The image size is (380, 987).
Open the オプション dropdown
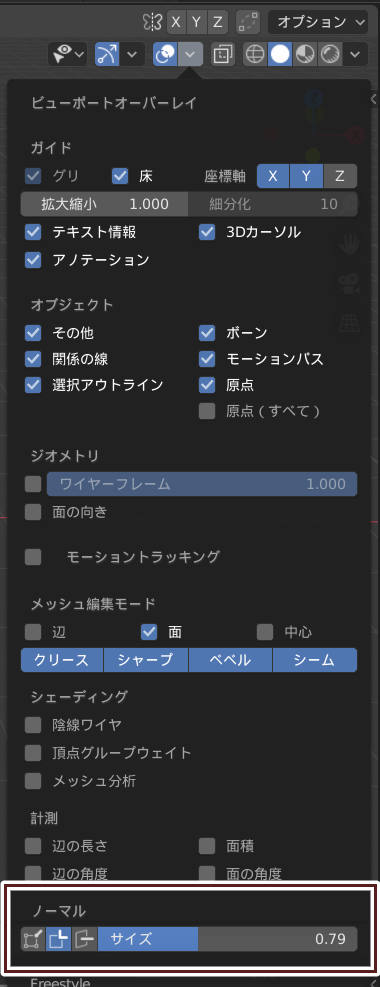[x=318, y=22]
